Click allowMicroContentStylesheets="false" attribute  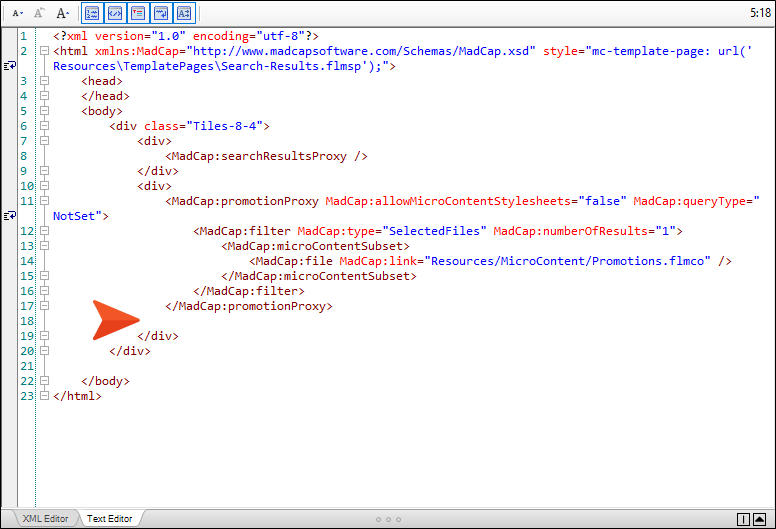(x=476, y=201)
